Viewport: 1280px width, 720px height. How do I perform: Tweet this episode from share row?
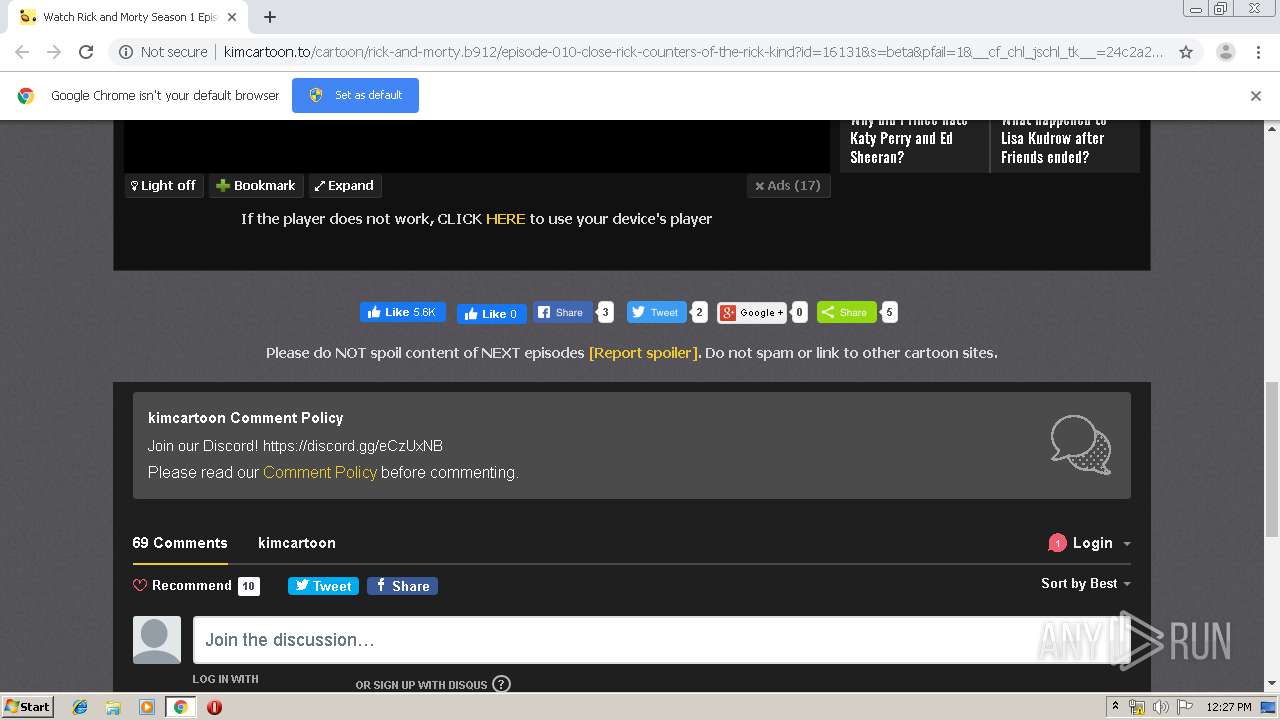click(656, 312)
